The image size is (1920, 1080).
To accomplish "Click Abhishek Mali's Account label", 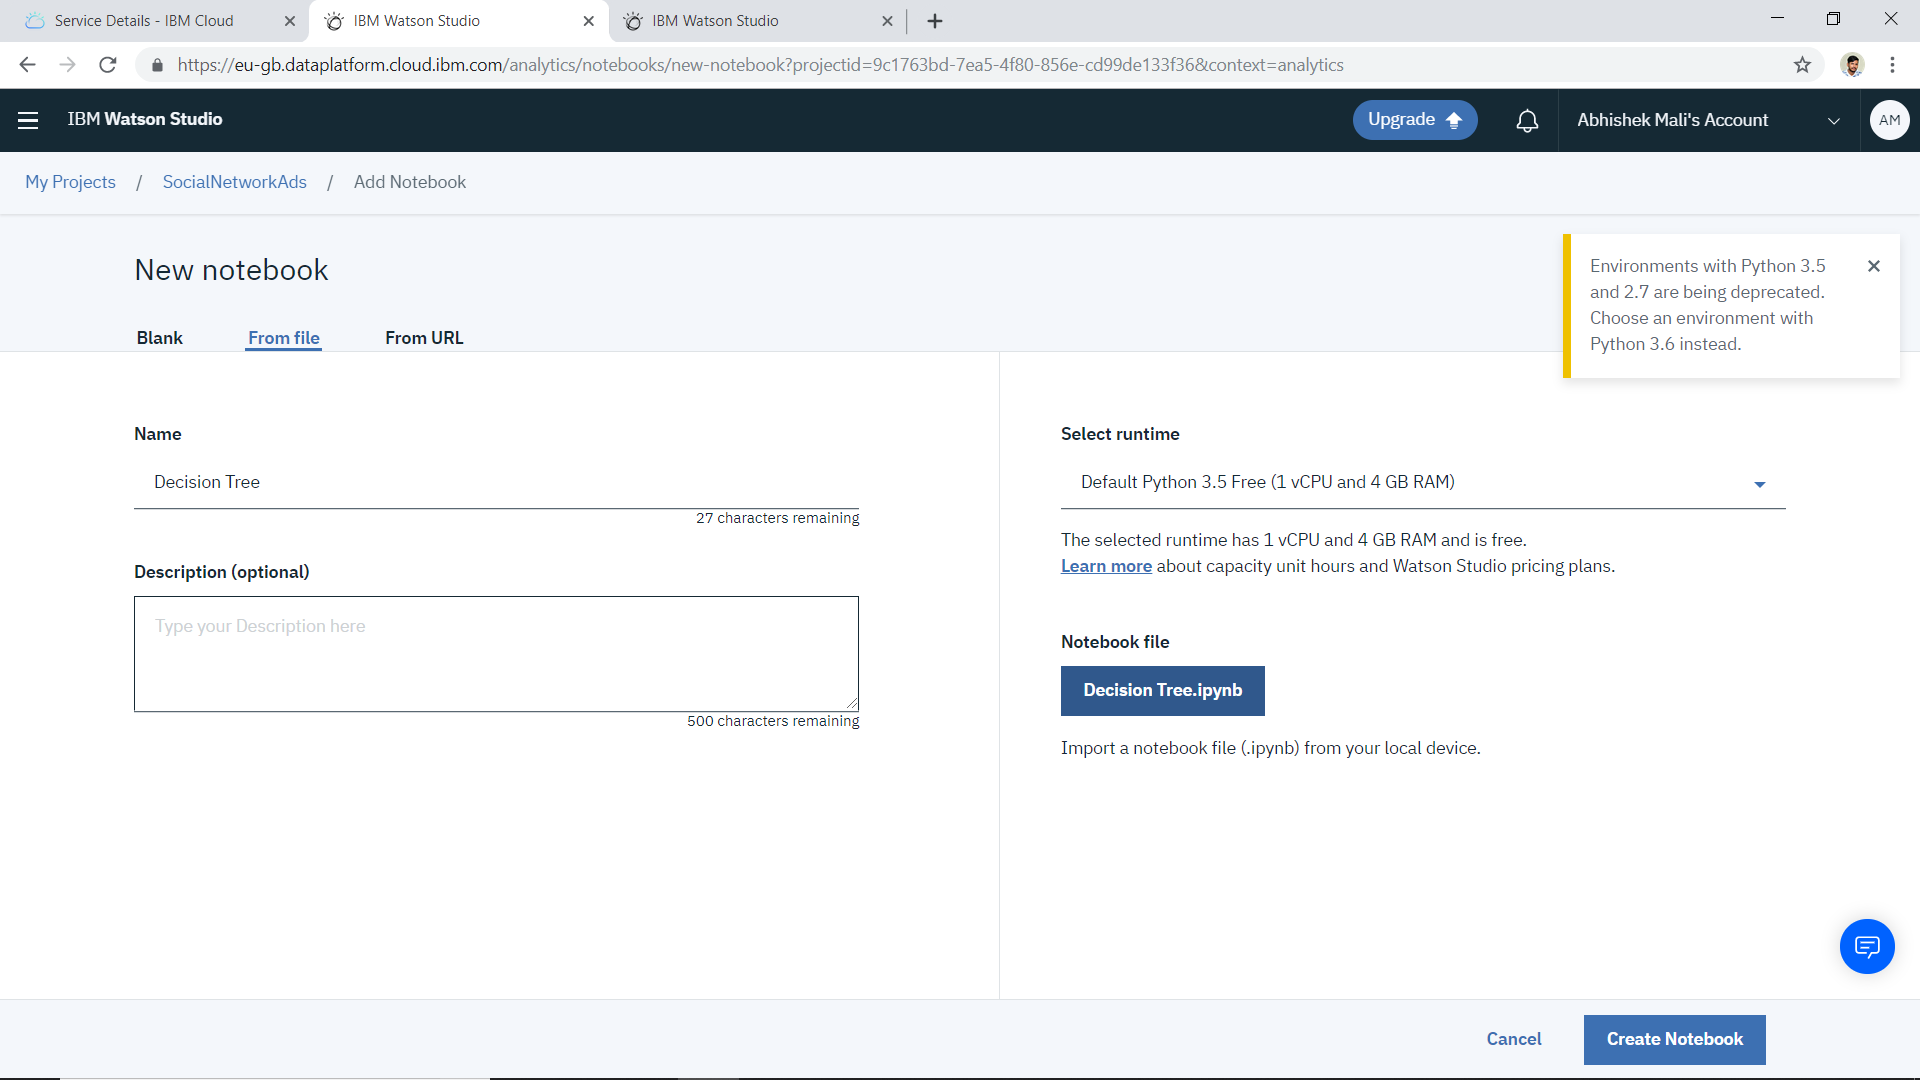I will pos(1673,120).
